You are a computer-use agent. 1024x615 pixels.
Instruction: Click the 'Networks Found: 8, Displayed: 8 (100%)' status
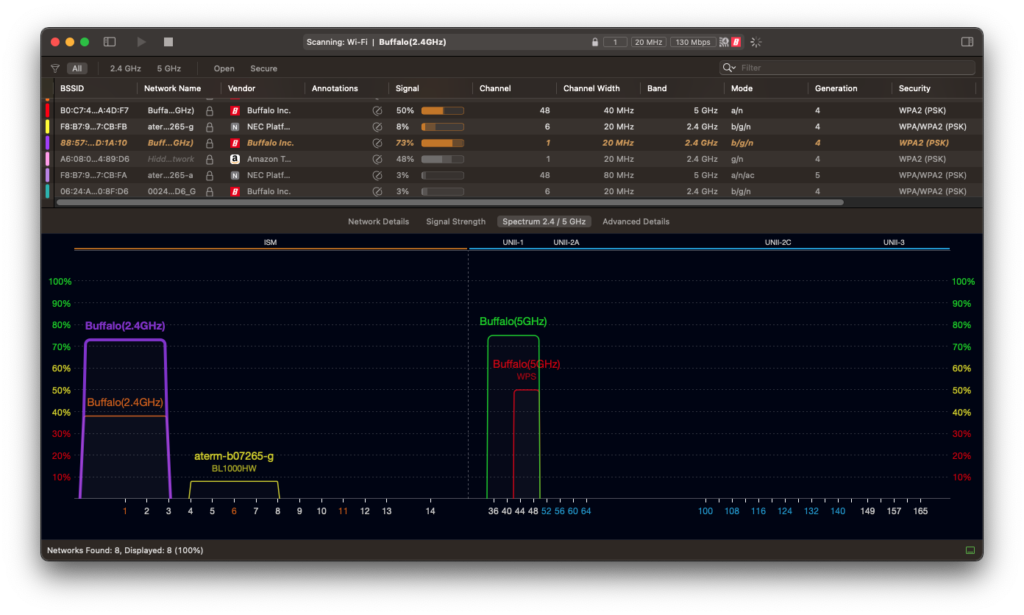[x=125, y=550]
